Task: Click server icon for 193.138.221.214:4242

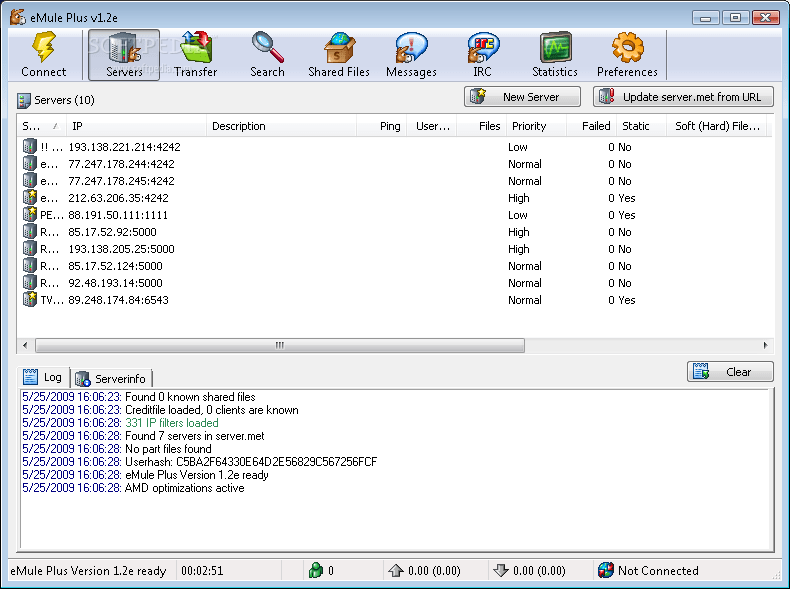Action: [x=30, y=147]
